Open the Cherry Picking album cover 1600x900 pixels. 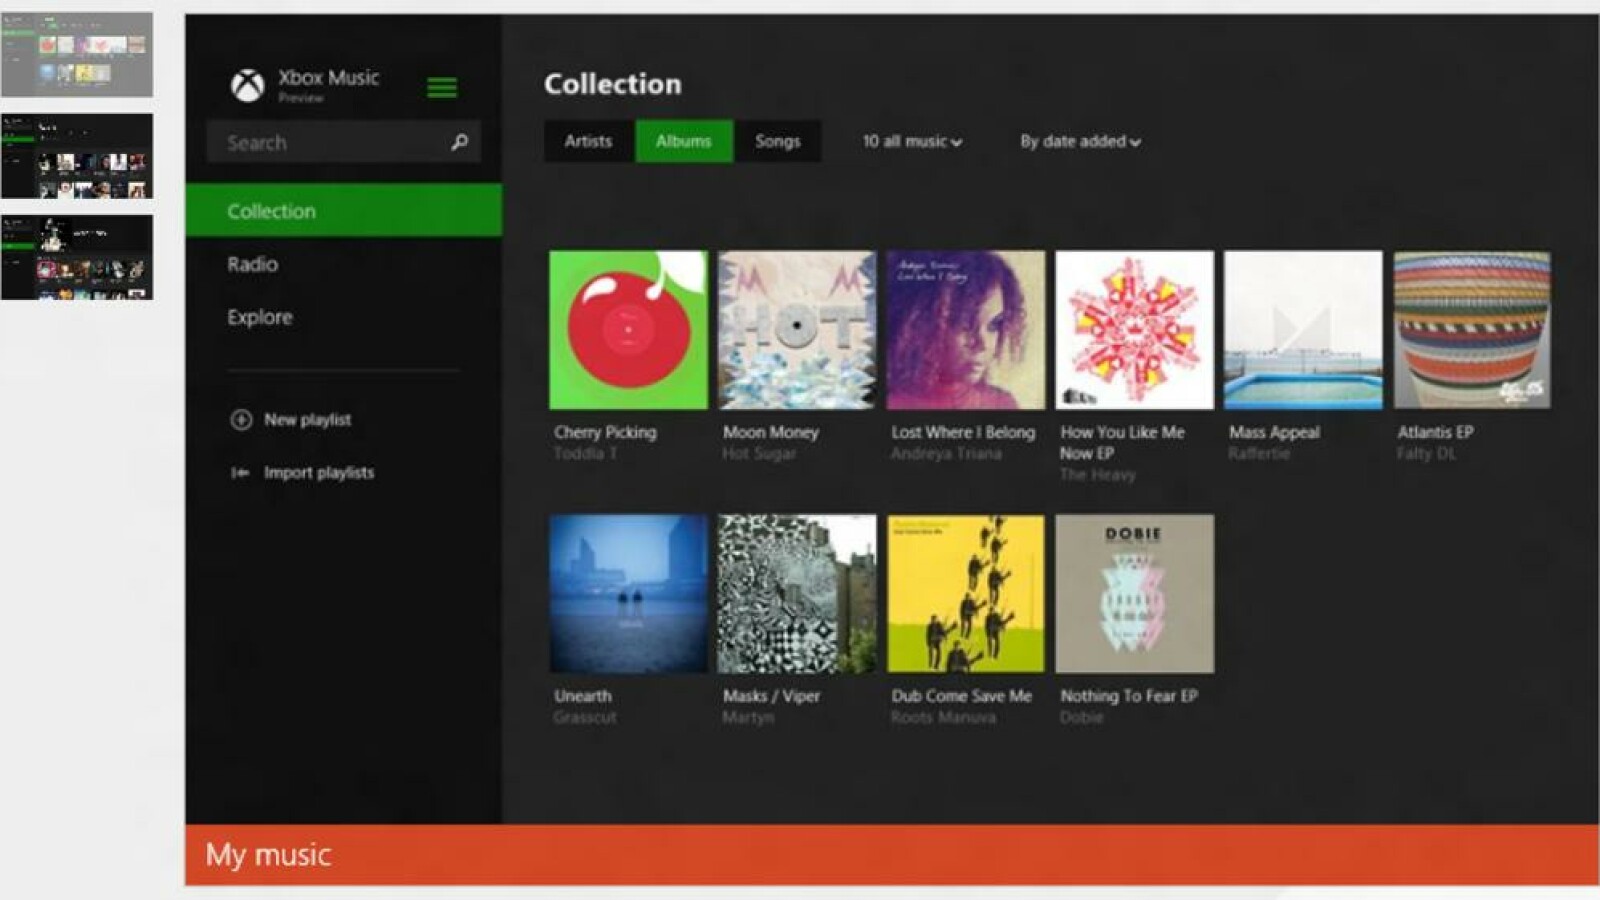[x=628, y=330]
